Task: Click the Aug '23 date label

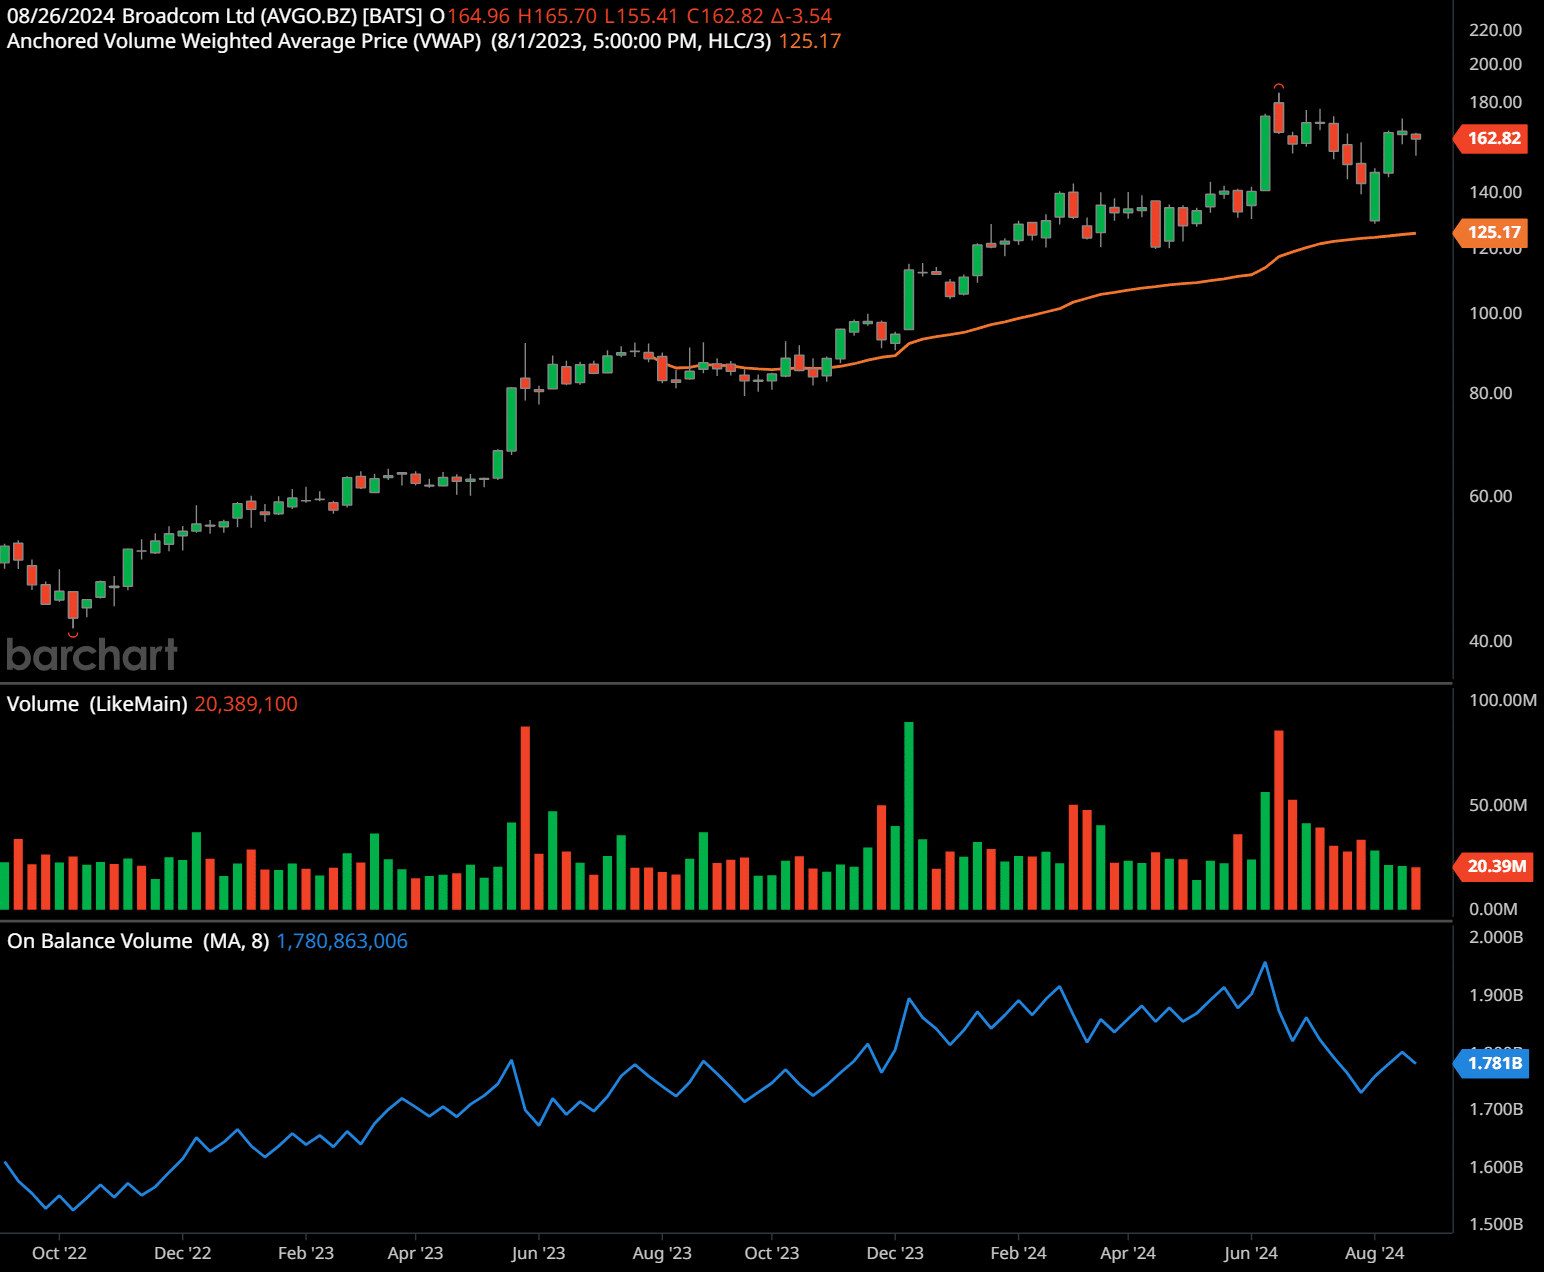Action: click(662, 1253)
